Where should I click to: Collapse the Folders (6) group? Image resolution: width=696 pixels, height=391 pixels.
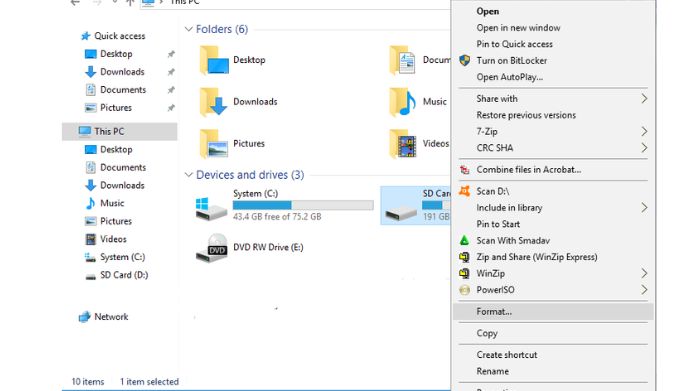click(189, 29)
